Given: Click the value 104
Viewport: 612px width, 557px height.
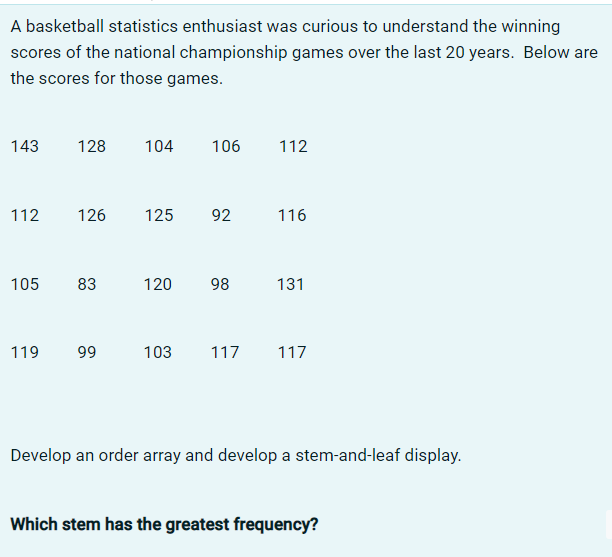Looking at the screenshot, I should pos(159,146).
